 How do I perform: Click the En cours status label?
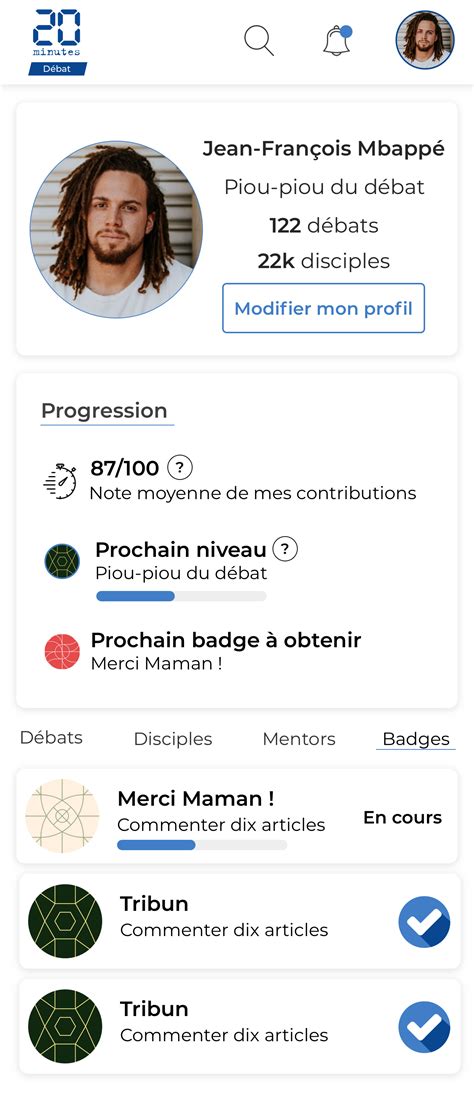click(x=402, y=817)
